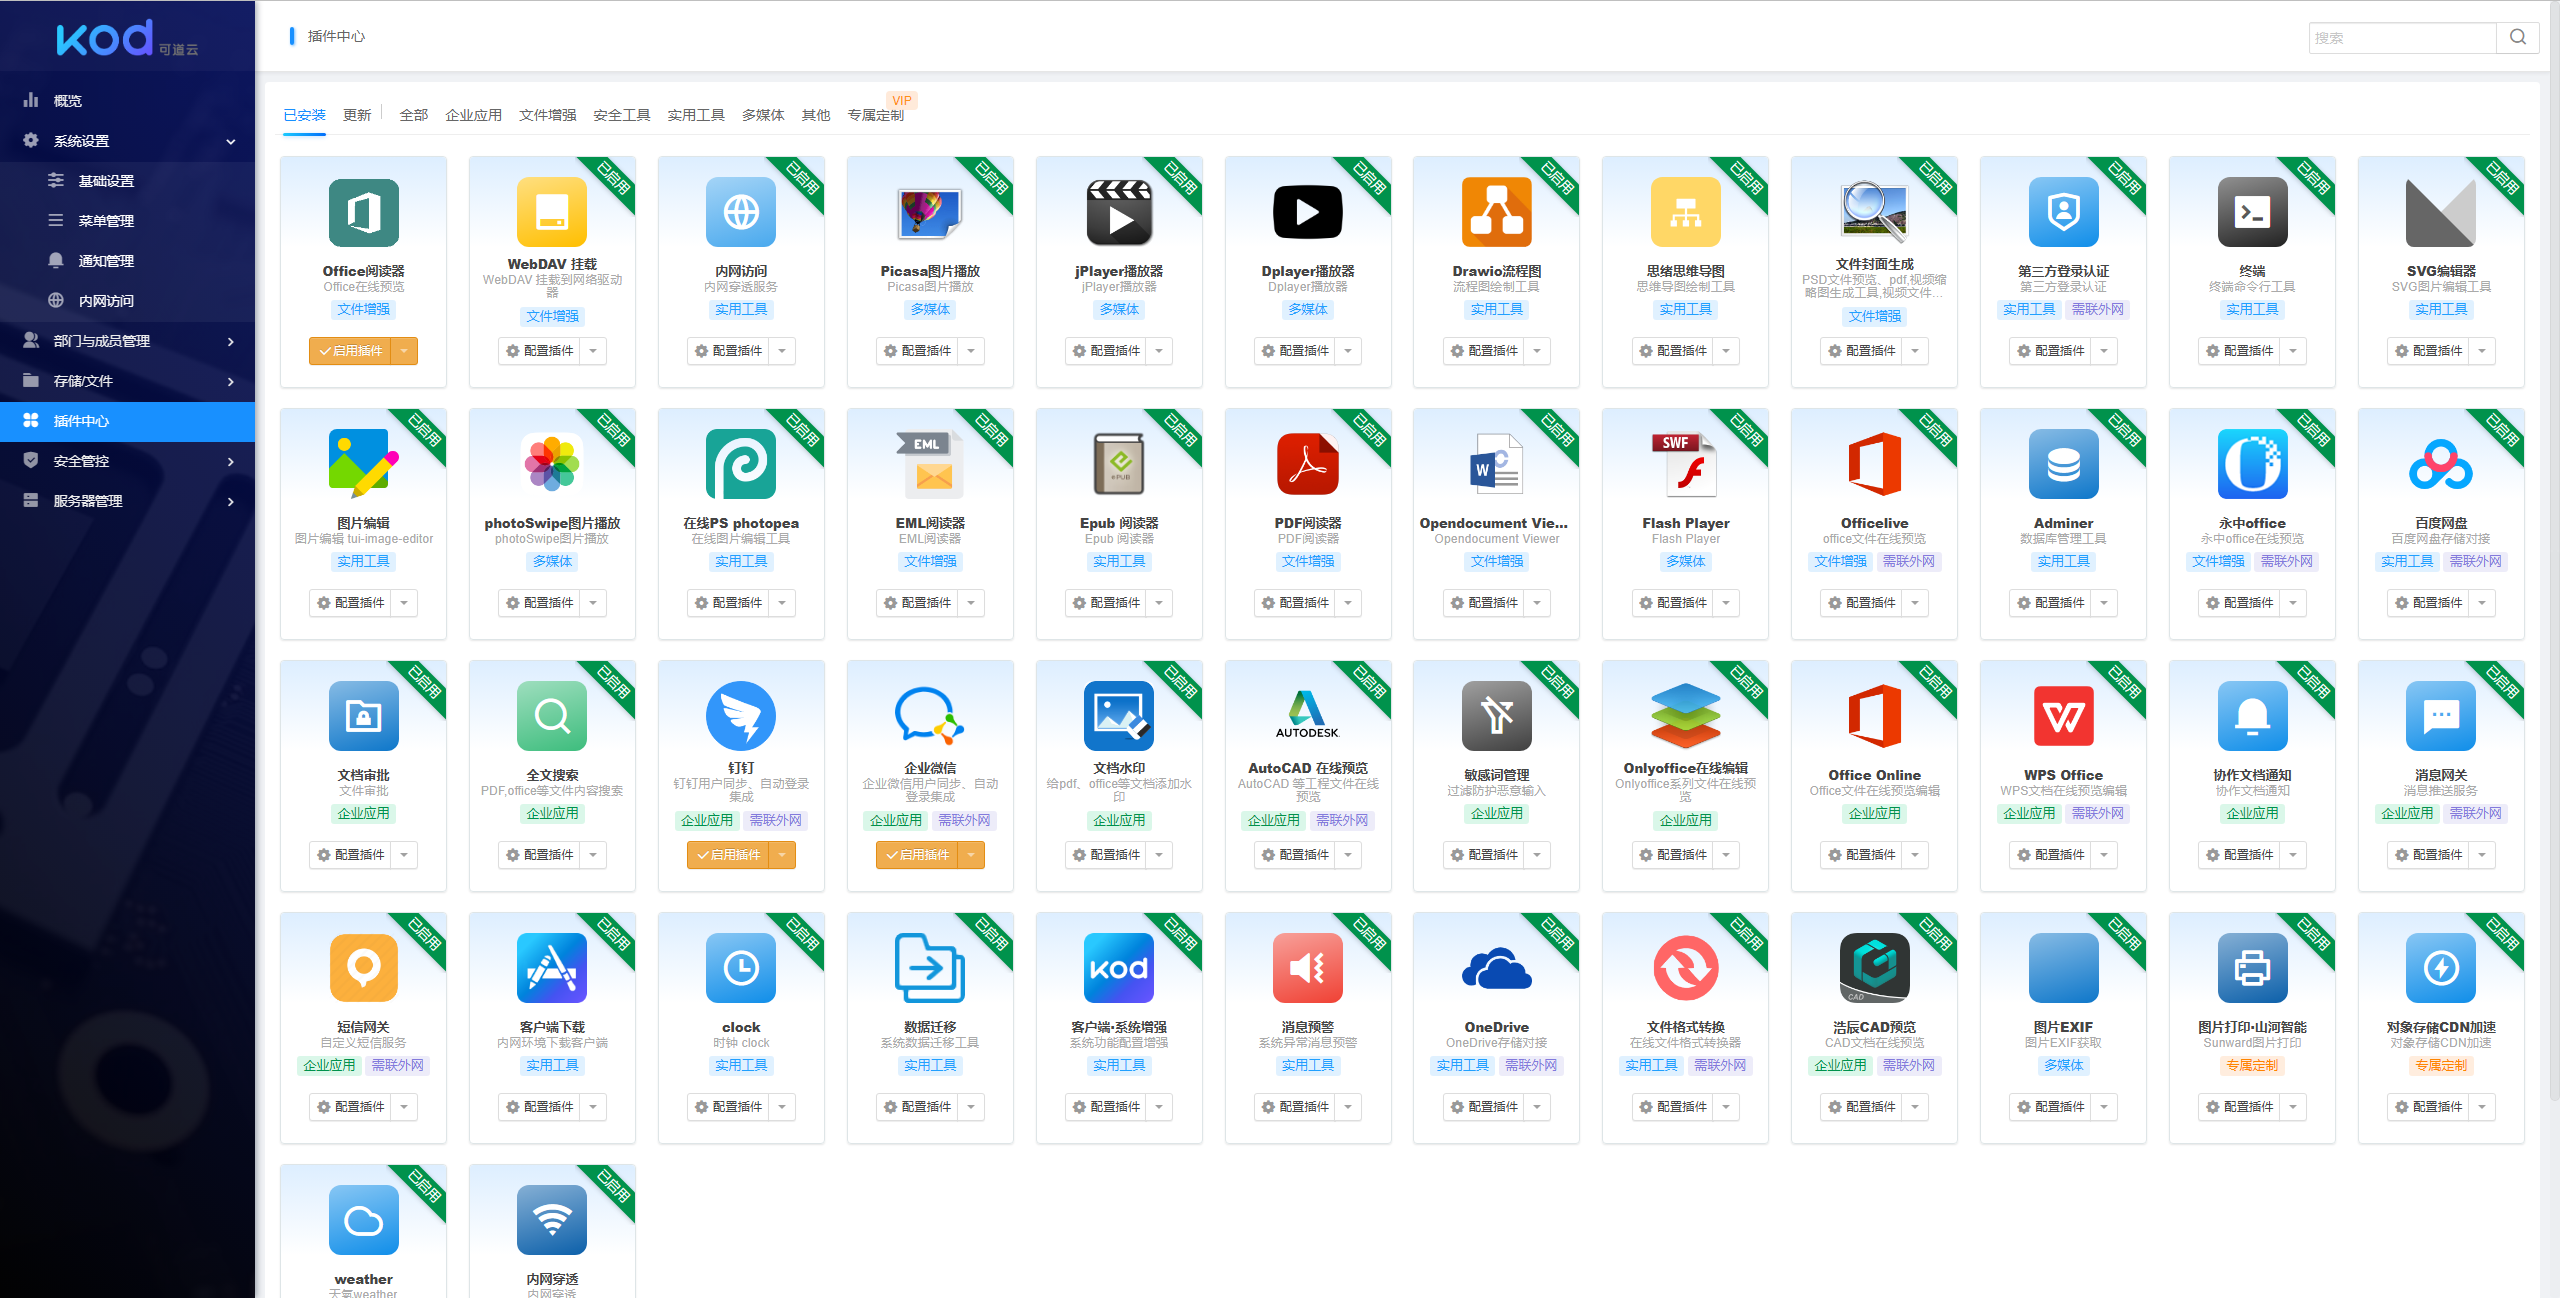Click the jPlayer播放器 clapperboard icon

(x=1119, y=212)
